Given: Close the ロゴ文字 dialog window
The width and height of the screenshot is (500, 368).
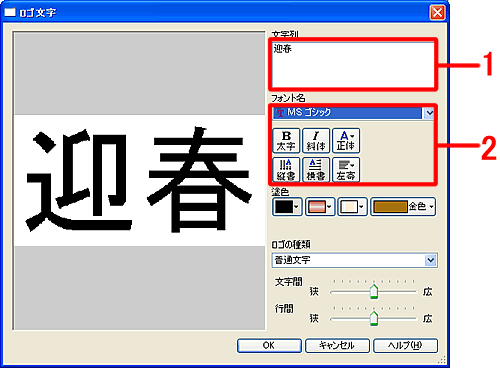Looking at the screenshot, I should 437,13.
